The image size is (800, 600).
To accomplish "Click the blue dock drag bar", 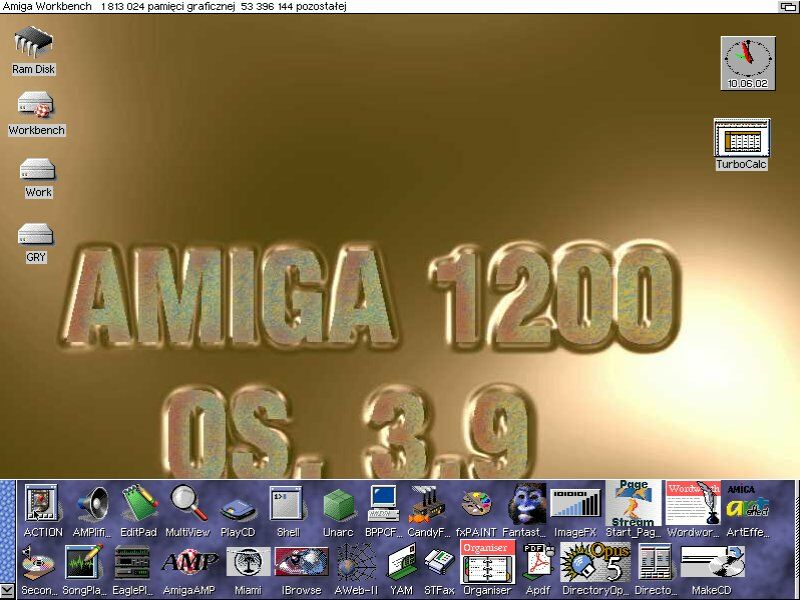I will (x=8, y=532).
